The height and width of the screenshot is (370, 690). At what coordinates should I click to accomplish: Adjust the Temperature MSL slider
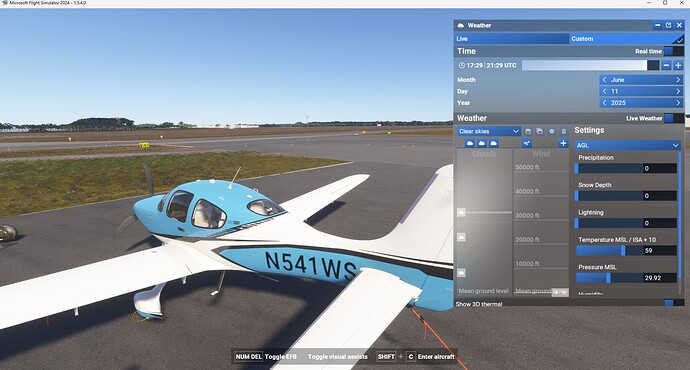pos(609,251)
